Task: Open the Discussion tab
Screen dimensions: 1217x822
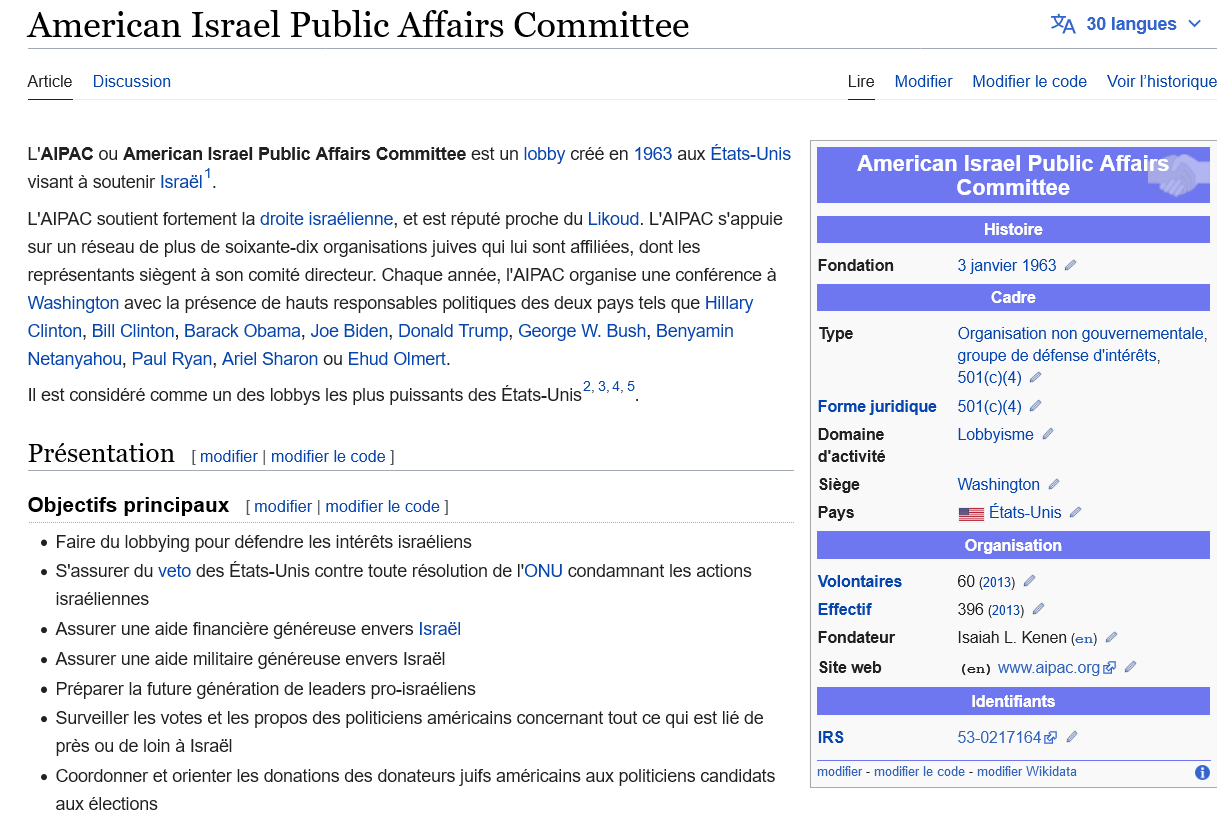Action: pyautogui.click(x=131, y=82)
